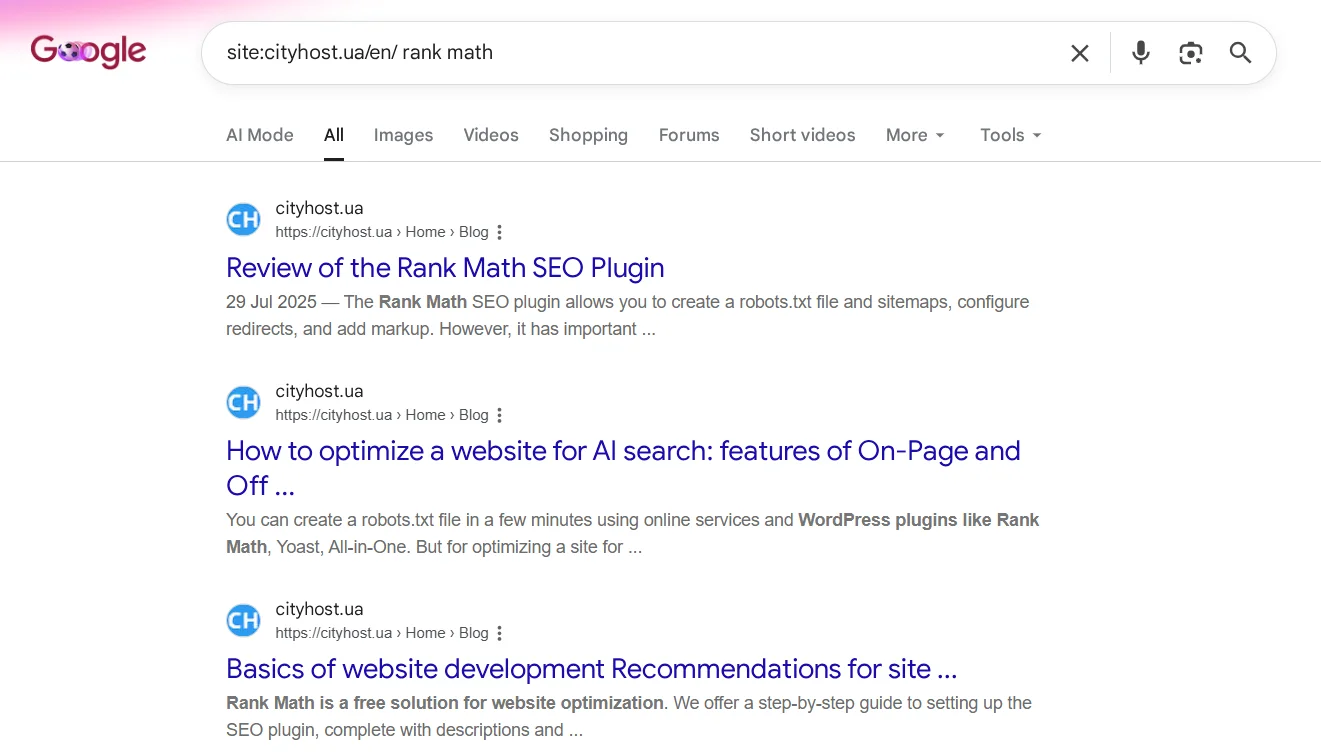Open more options for Basics of website development result
The height and width of the screenshot is (753, 1321).
pyautogui.click(x=500, y=633)
